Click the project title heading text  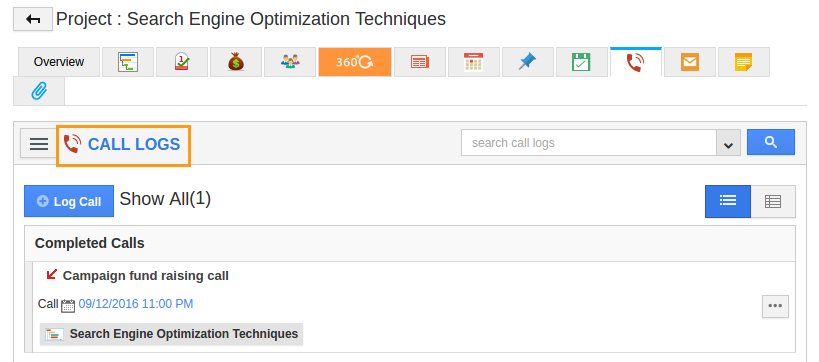[251, 19]
